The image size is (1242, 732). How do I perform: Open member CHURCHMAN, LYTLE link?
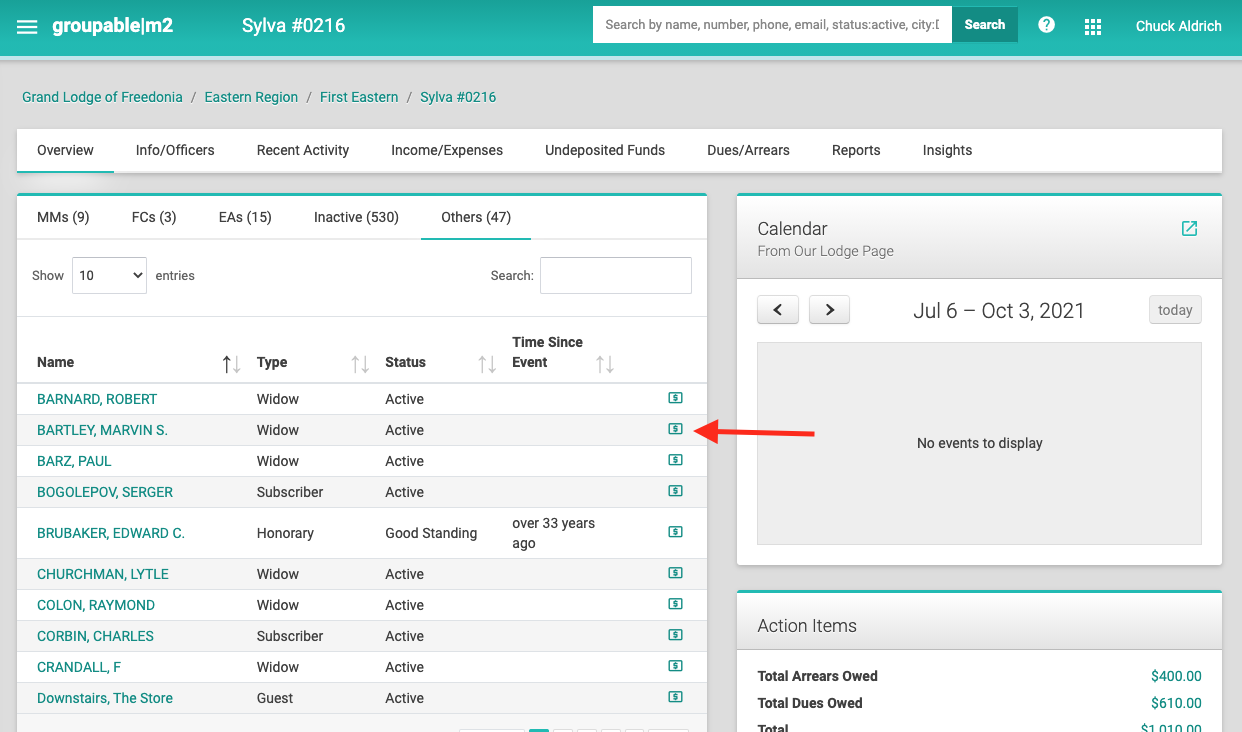click(x=103, y=574)
